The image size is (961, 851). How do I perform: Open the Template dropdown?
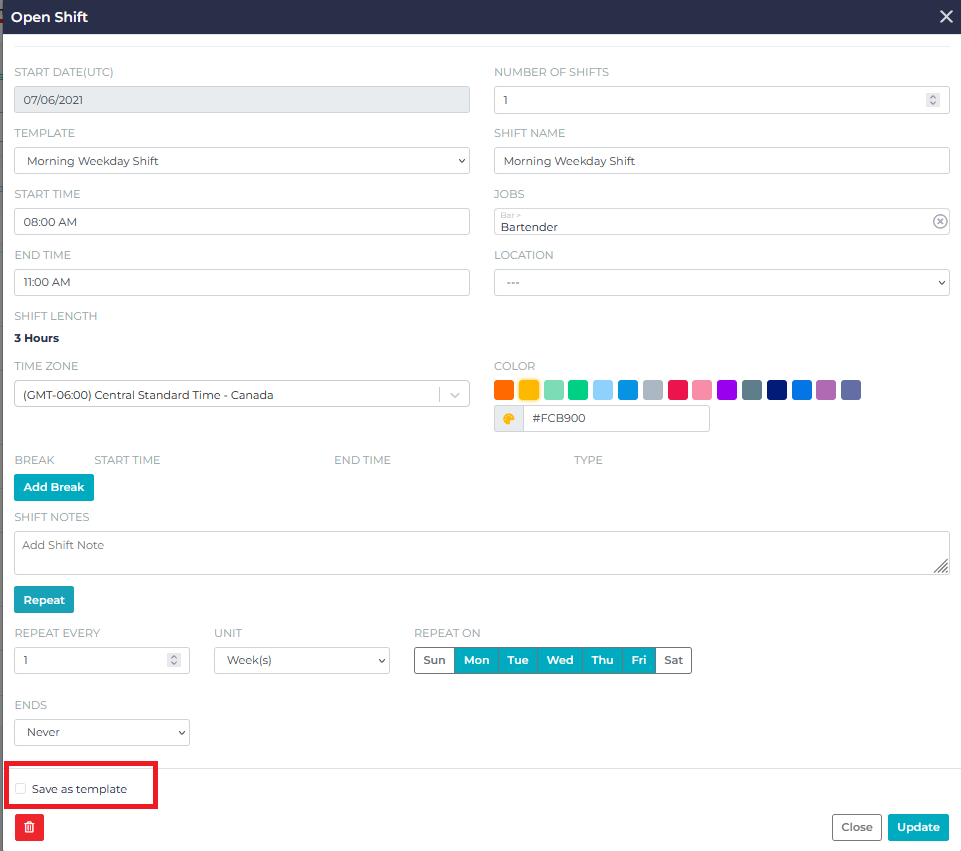241,161
